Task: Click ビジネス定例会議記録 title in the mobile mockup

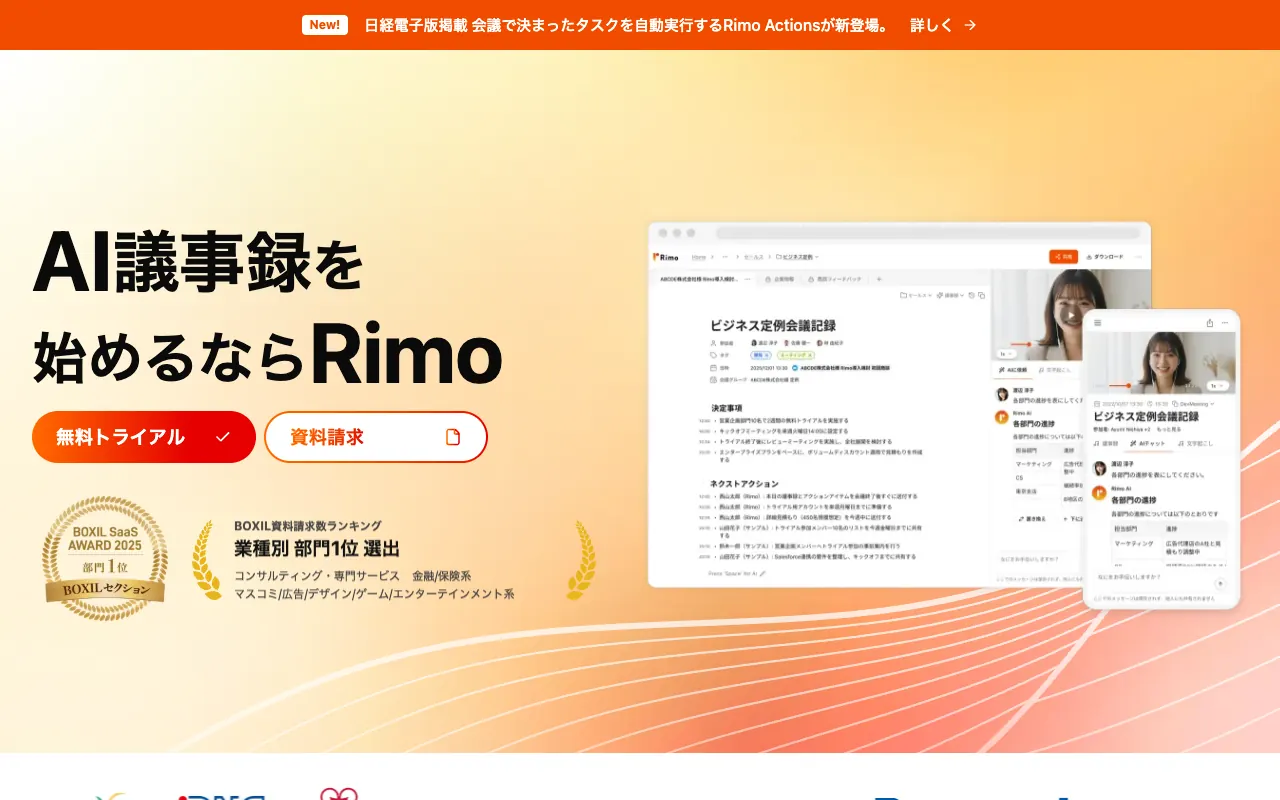Action: tap(1146, 416)
